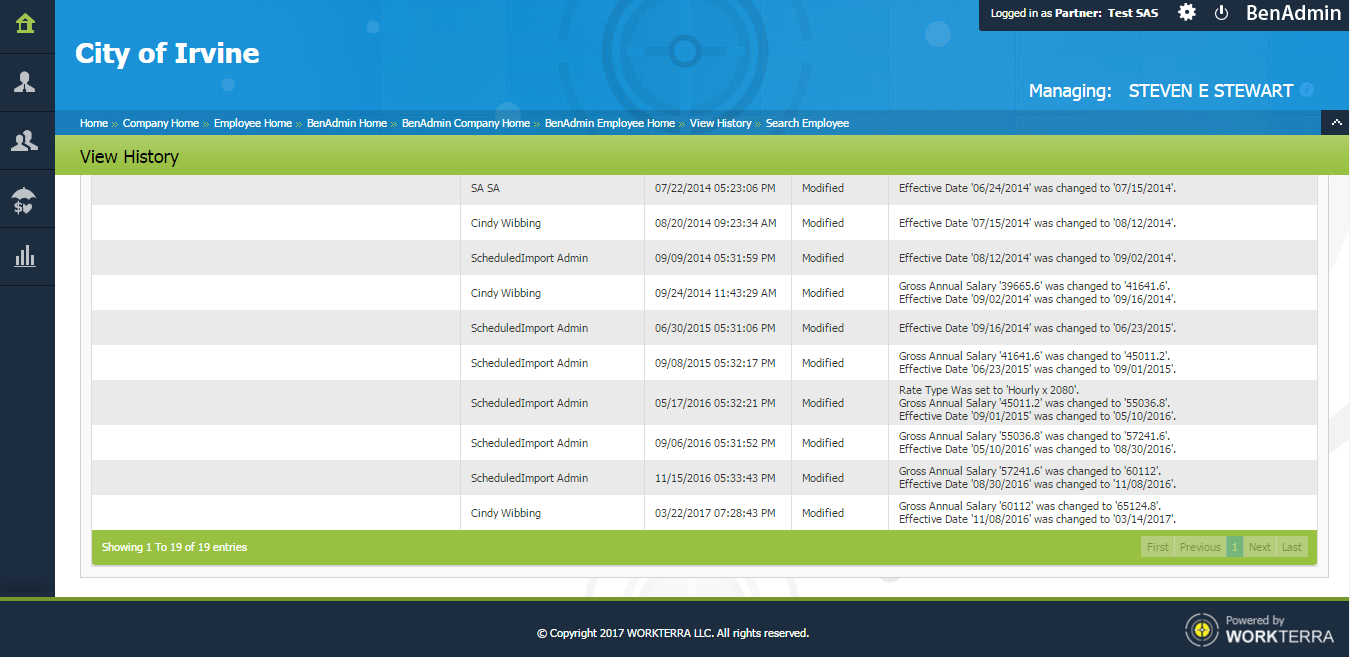The height and width of the screenshot is (657, 1350).
Task: Click managed employee name STEVEN E STEWART
Action: (x=1211, y=90)
